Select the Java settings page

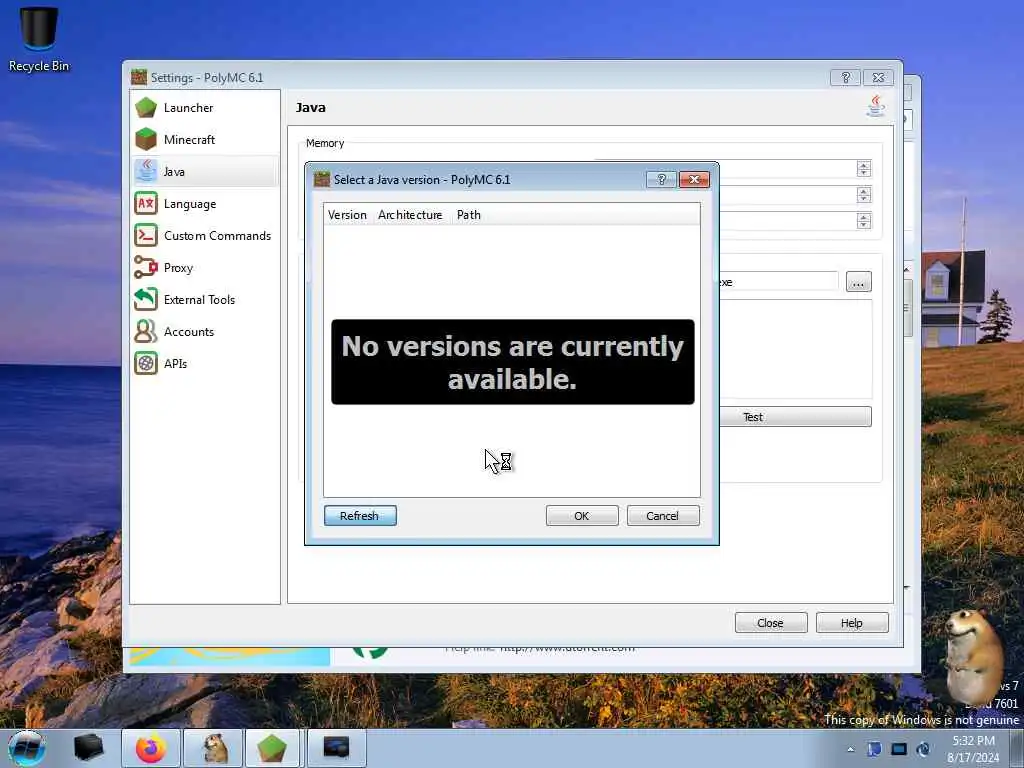pos(204,172)
